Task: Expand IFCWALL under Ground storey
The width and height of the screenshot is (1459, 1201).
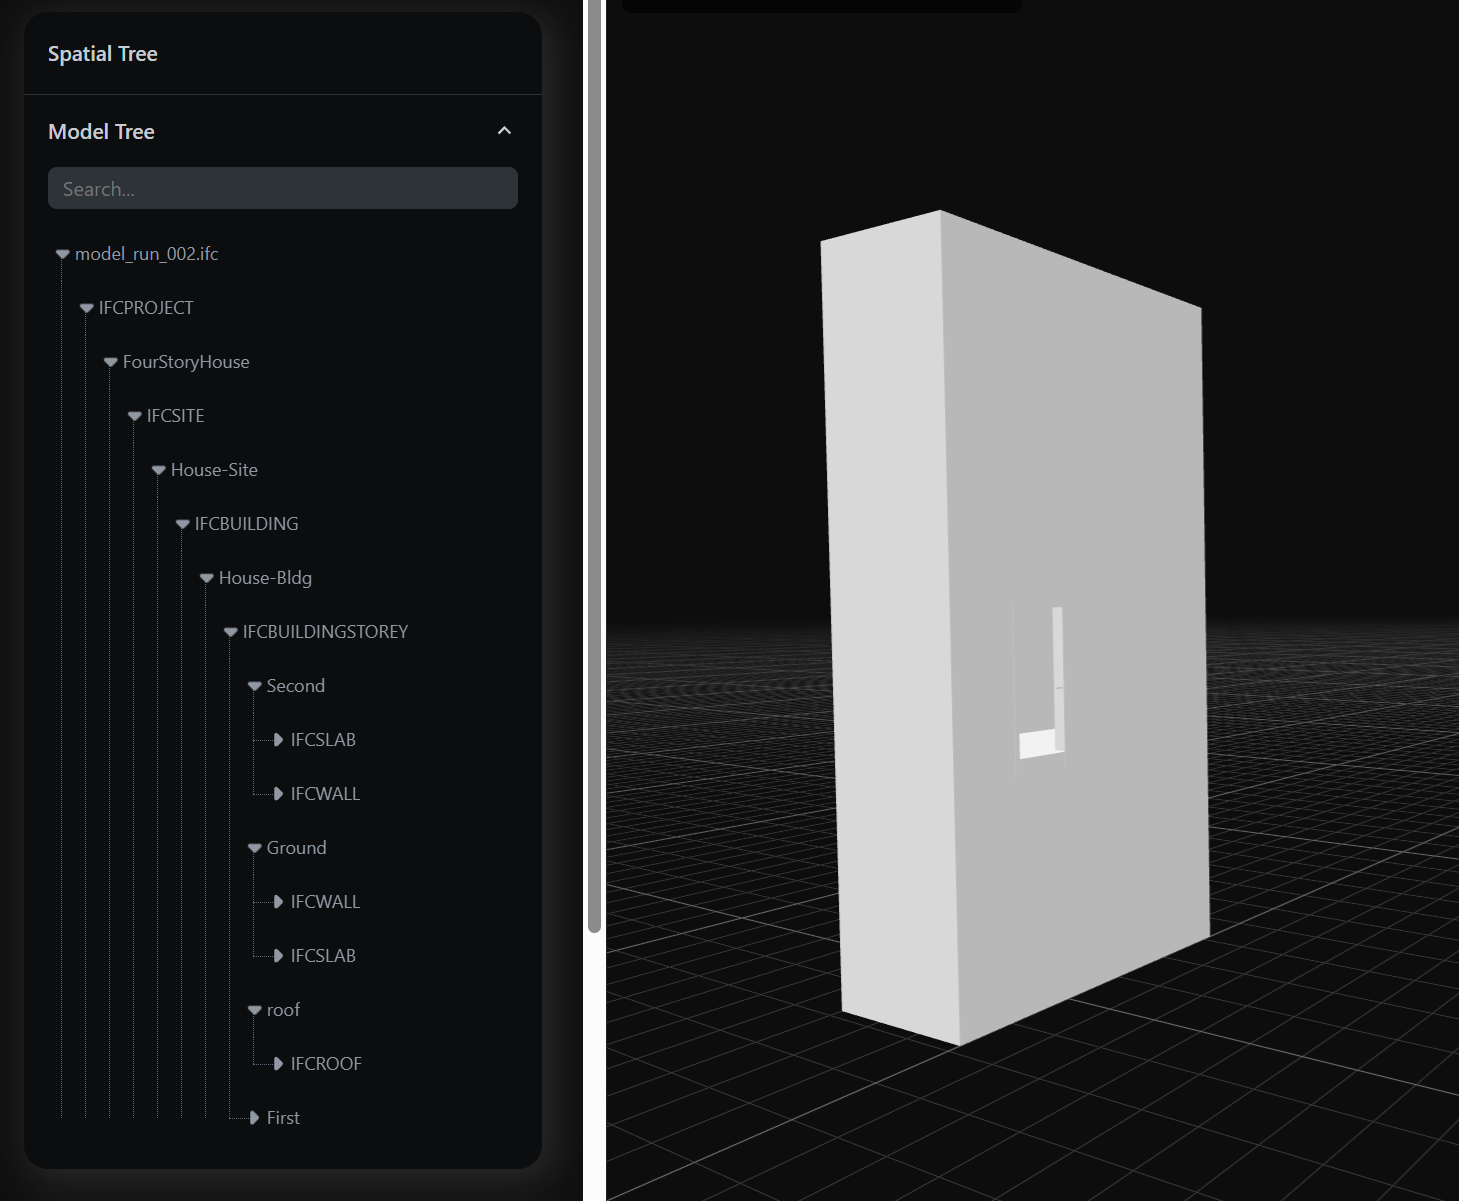Action: (278, 902)
